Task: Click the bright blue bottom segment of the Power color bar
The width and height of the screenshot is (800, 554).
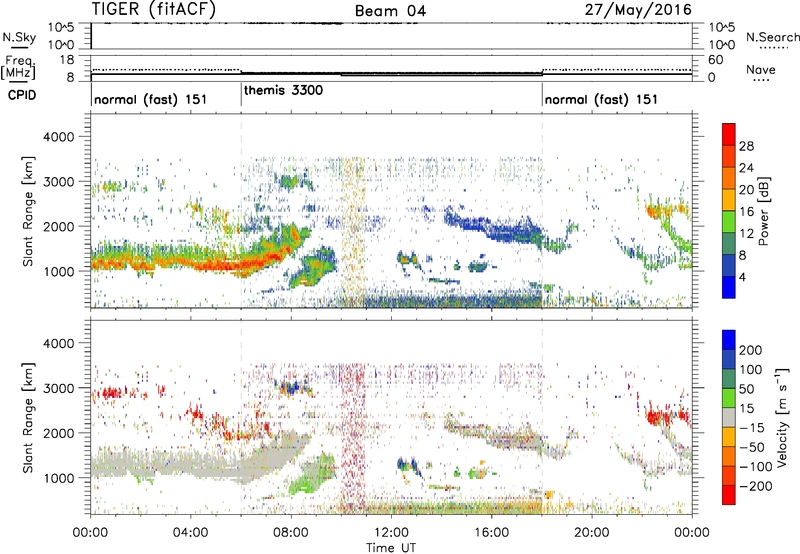Action: tap(729, 288)
